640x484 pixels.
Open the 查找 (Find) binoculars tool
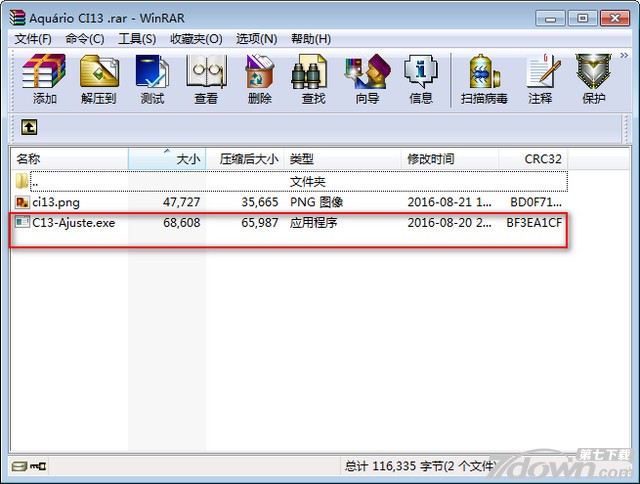tap(313, 79)
